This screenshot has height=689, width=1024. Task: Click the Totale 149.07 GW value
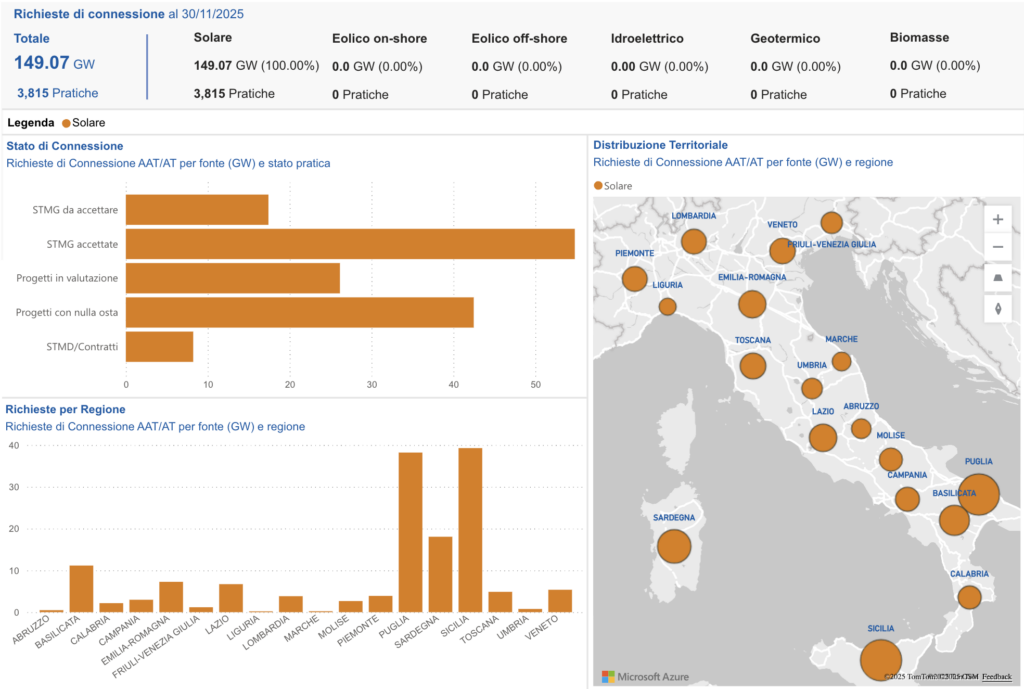(54, 63)
